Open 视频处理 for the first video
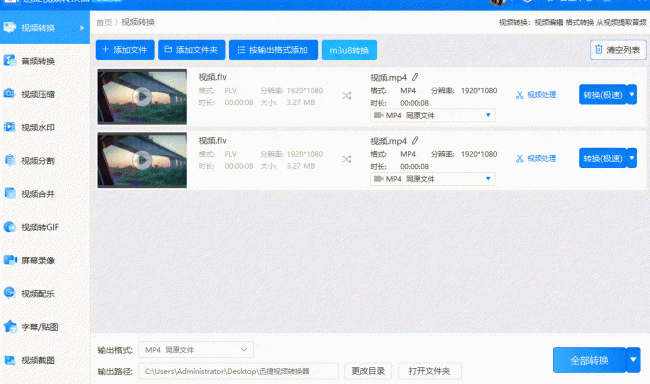650x384 pixels. coord(536,95)
